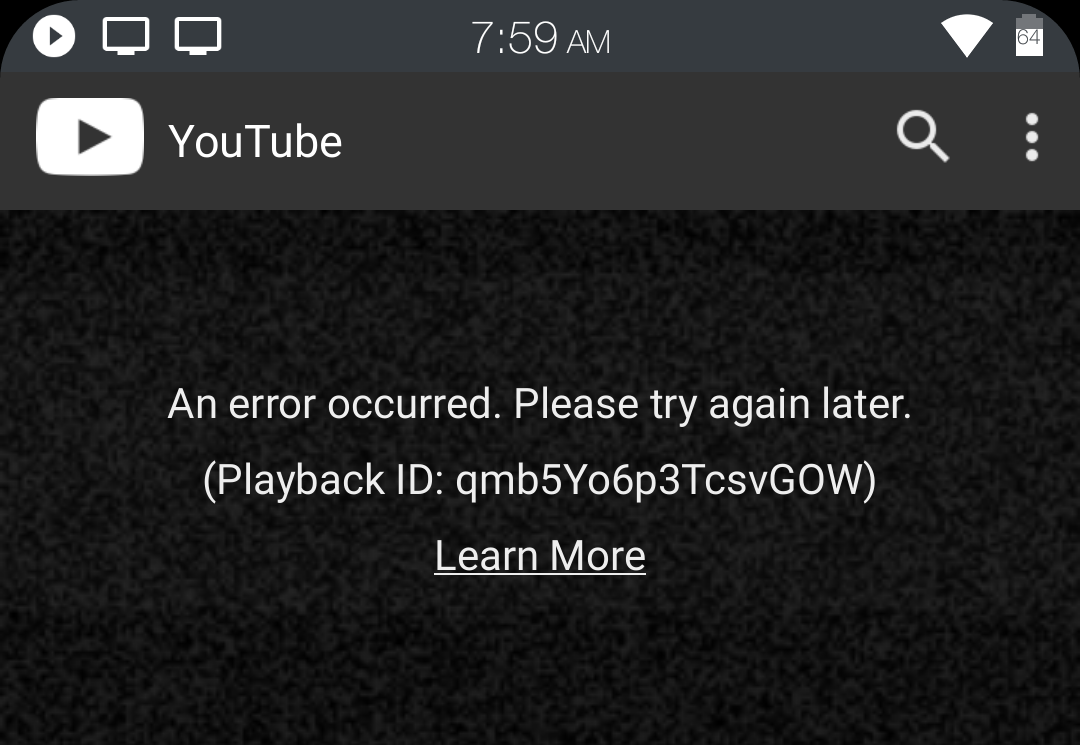
Task: Tap the error occurred message
Action: pos(540,404)
